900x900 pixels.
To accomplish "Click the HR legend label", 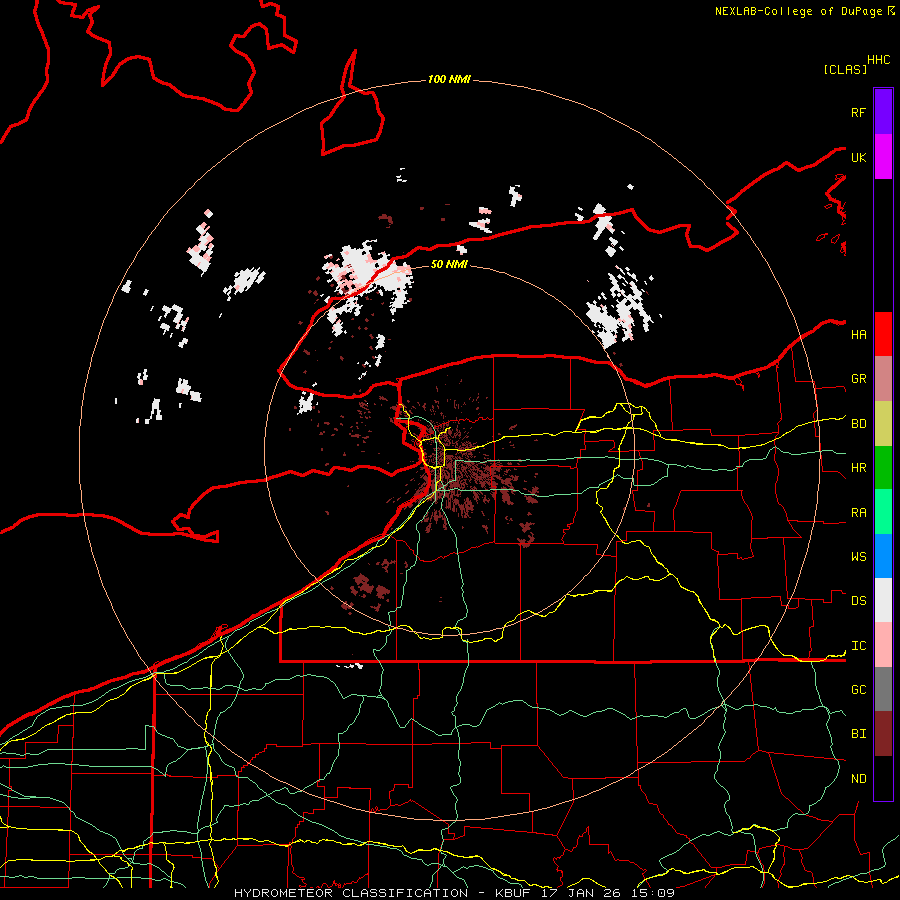I will (x=858, y=468).
